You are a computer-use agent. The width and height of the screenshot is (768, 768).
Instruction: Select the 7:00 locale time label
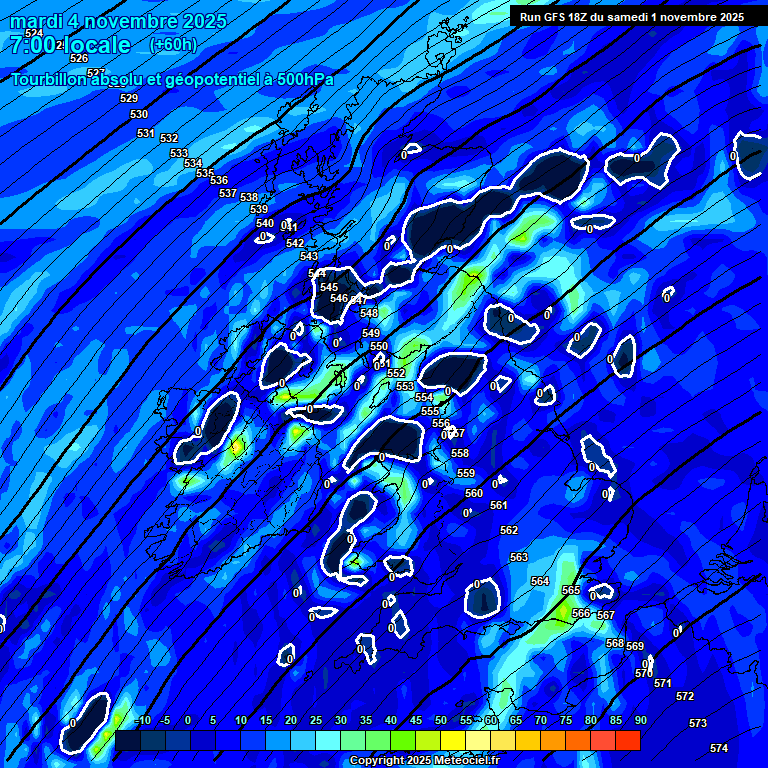[x=70, y=45]
